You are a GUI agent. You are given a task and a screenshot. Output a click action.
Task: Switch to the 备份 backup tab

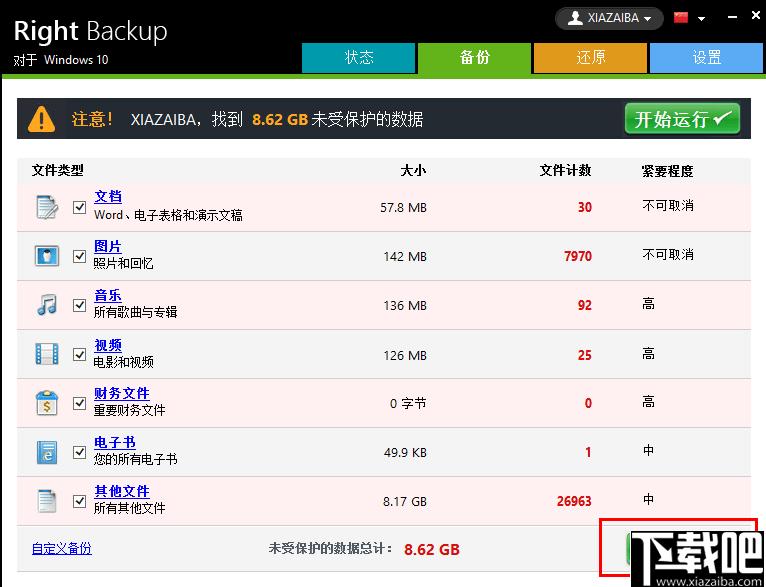coord(474,58)
